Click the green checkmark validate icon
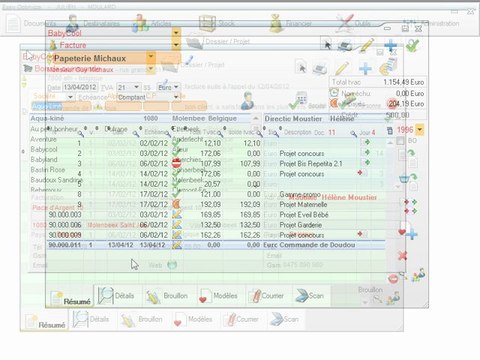Screen dimensions: 480x360 click(413, 45)
